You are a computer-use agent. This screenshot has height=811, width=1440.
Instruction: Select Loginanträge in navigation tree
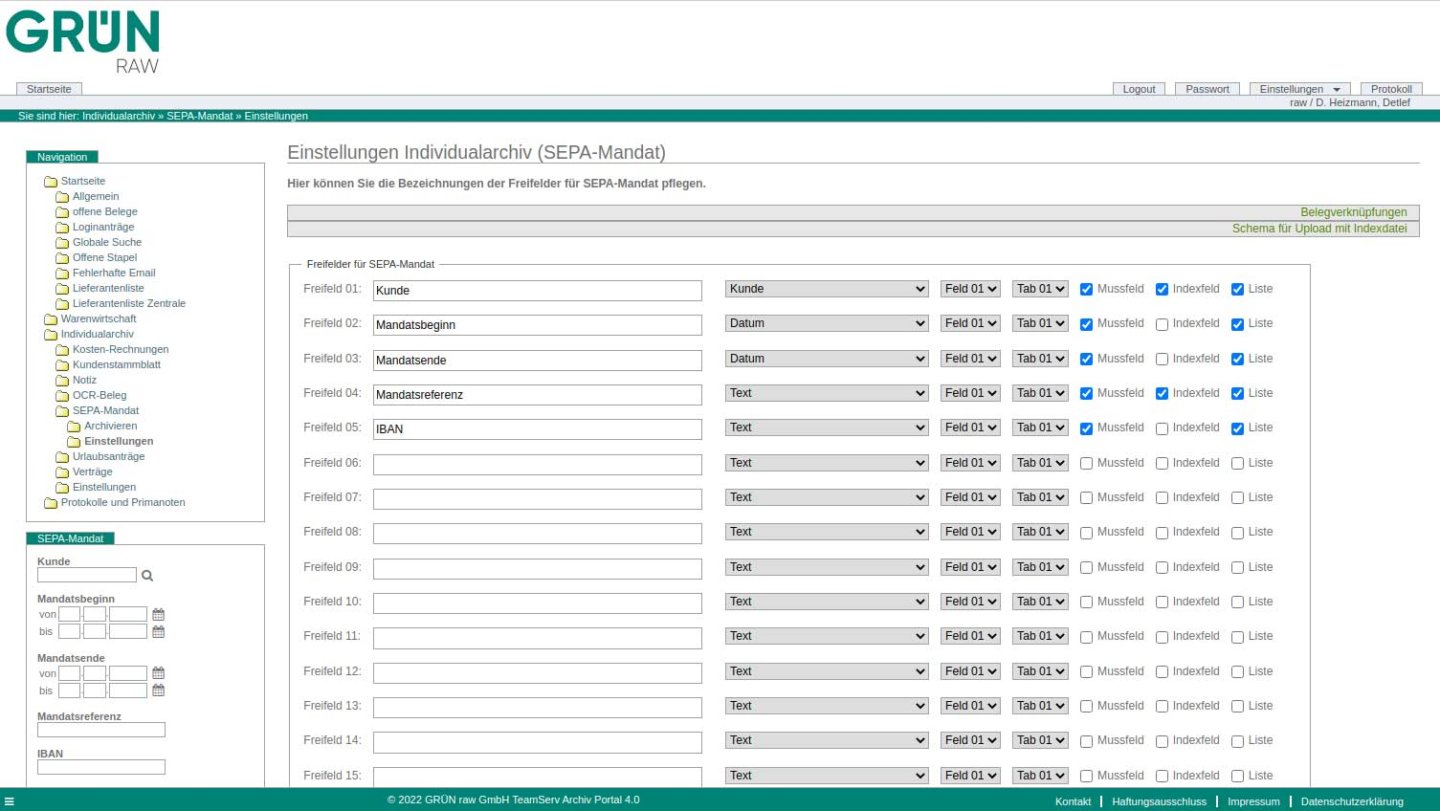[x=103, y=227]
